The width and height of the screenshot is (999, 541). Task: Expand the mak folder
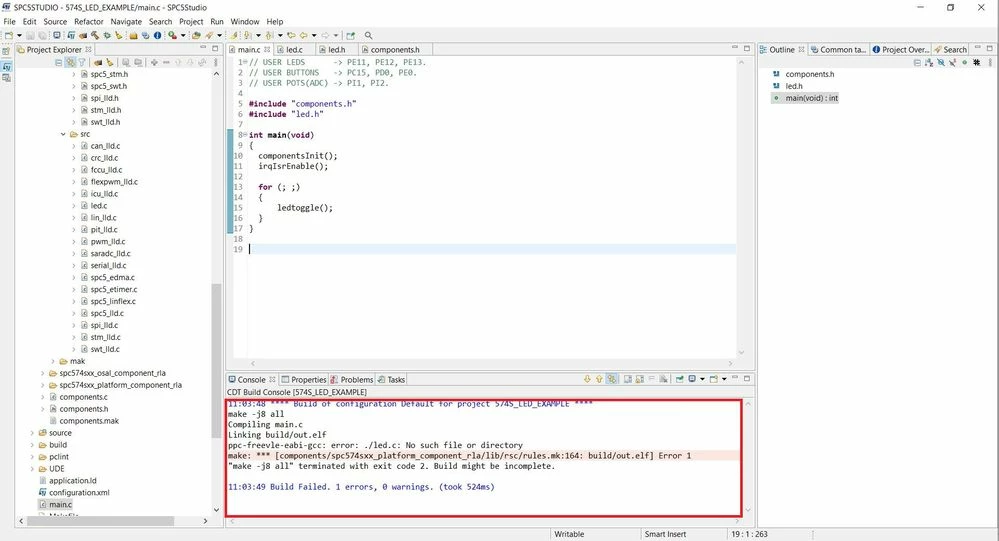pos(53,361)
